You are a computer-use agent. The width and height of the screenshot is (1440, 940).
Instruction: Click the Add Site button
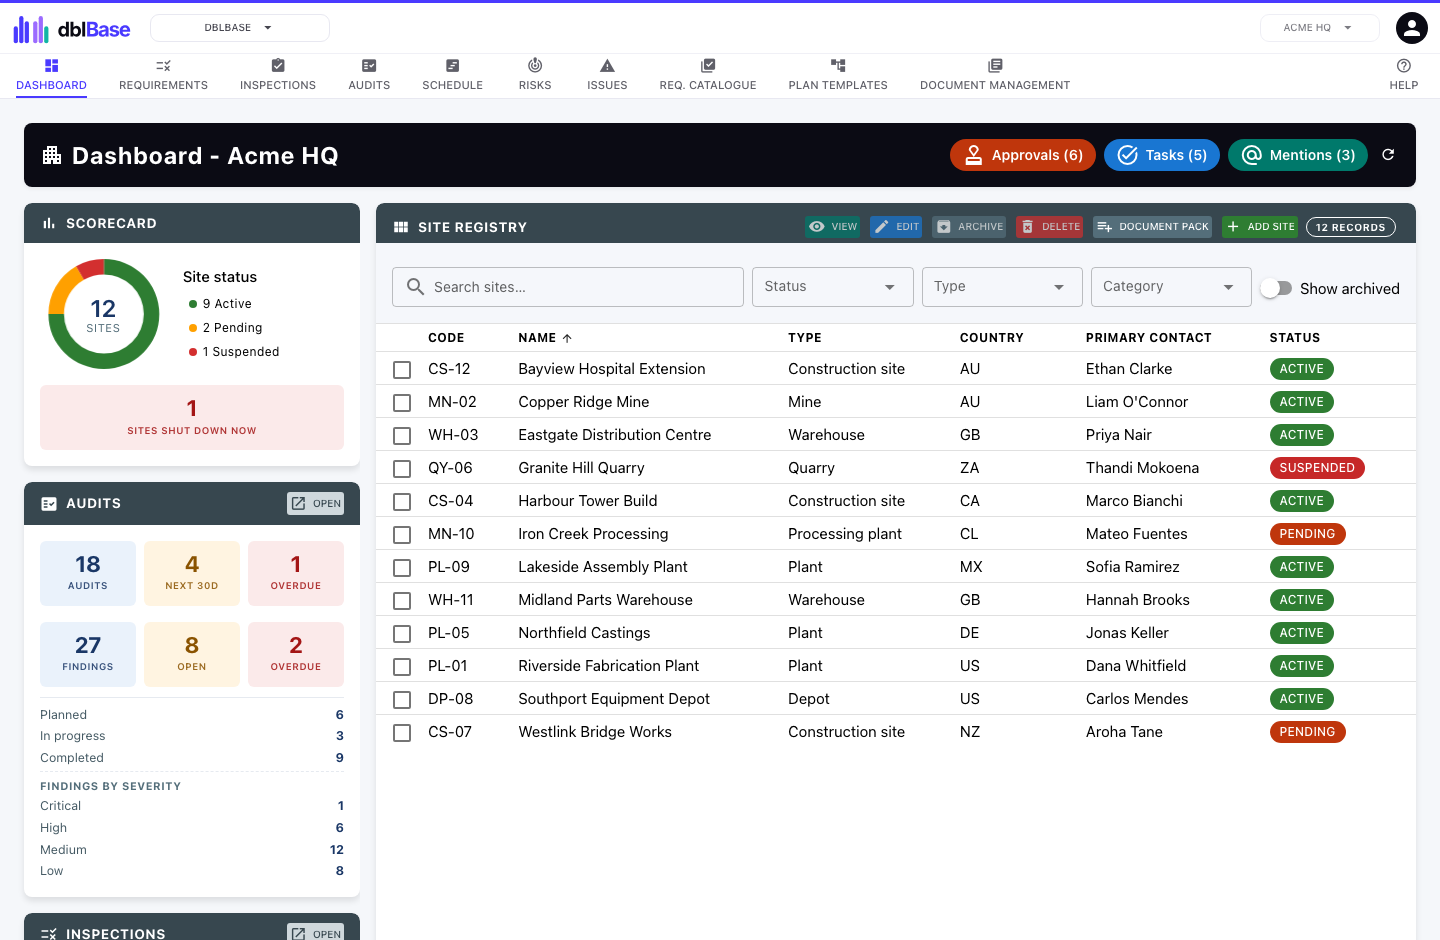tap(1260, 227)
